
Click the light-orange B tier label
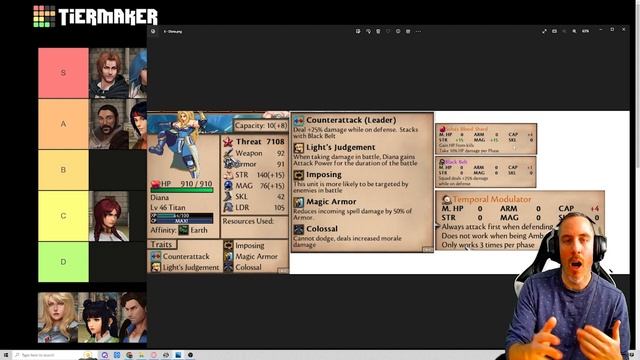click(x=63, y=170)
